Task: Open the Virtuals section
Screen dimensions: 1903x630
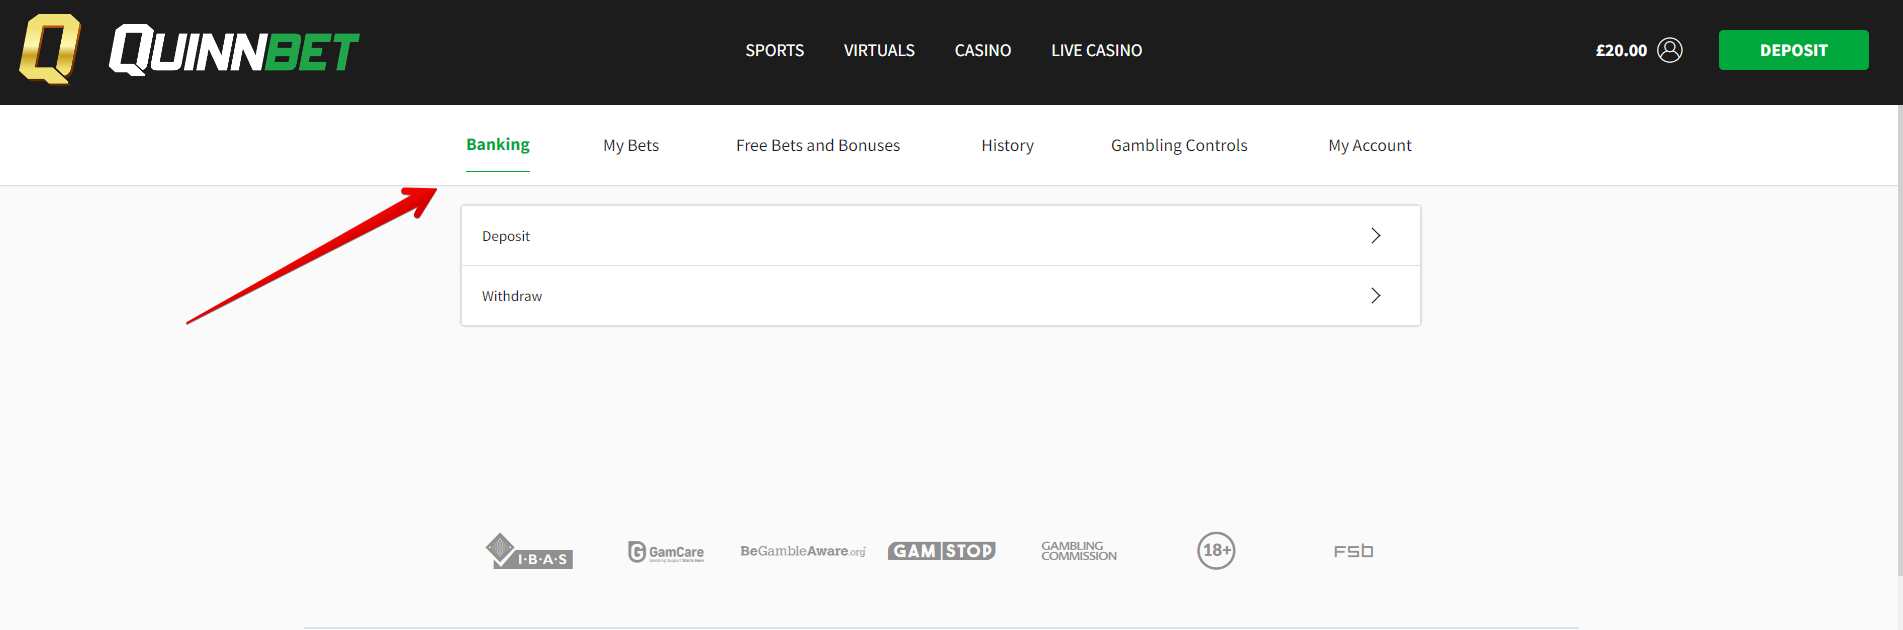Action: point(879,50)
